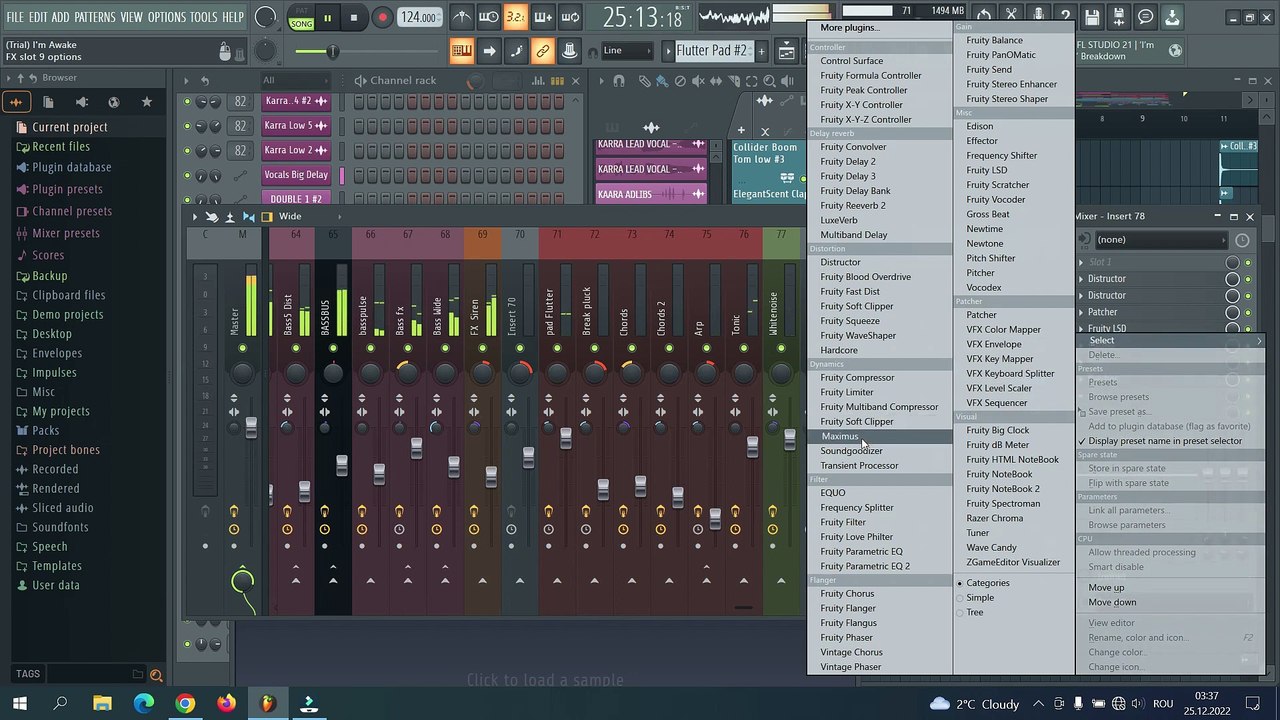1280x720 pixels.
Task: Open Windows Start menu
Action: 19,704
